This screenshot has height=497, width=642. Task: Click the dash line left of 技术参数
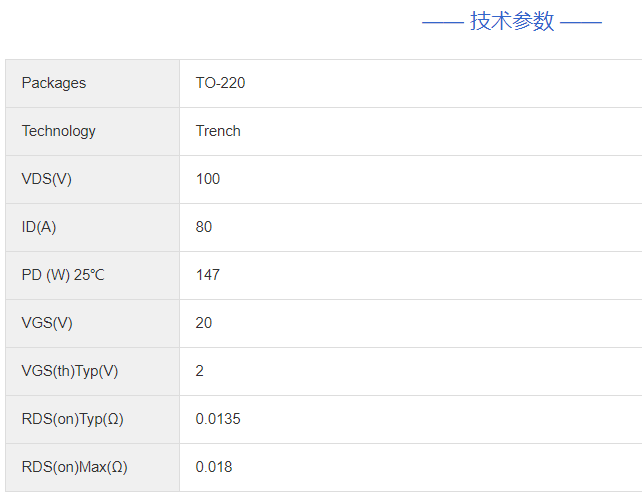coord(443,22)
